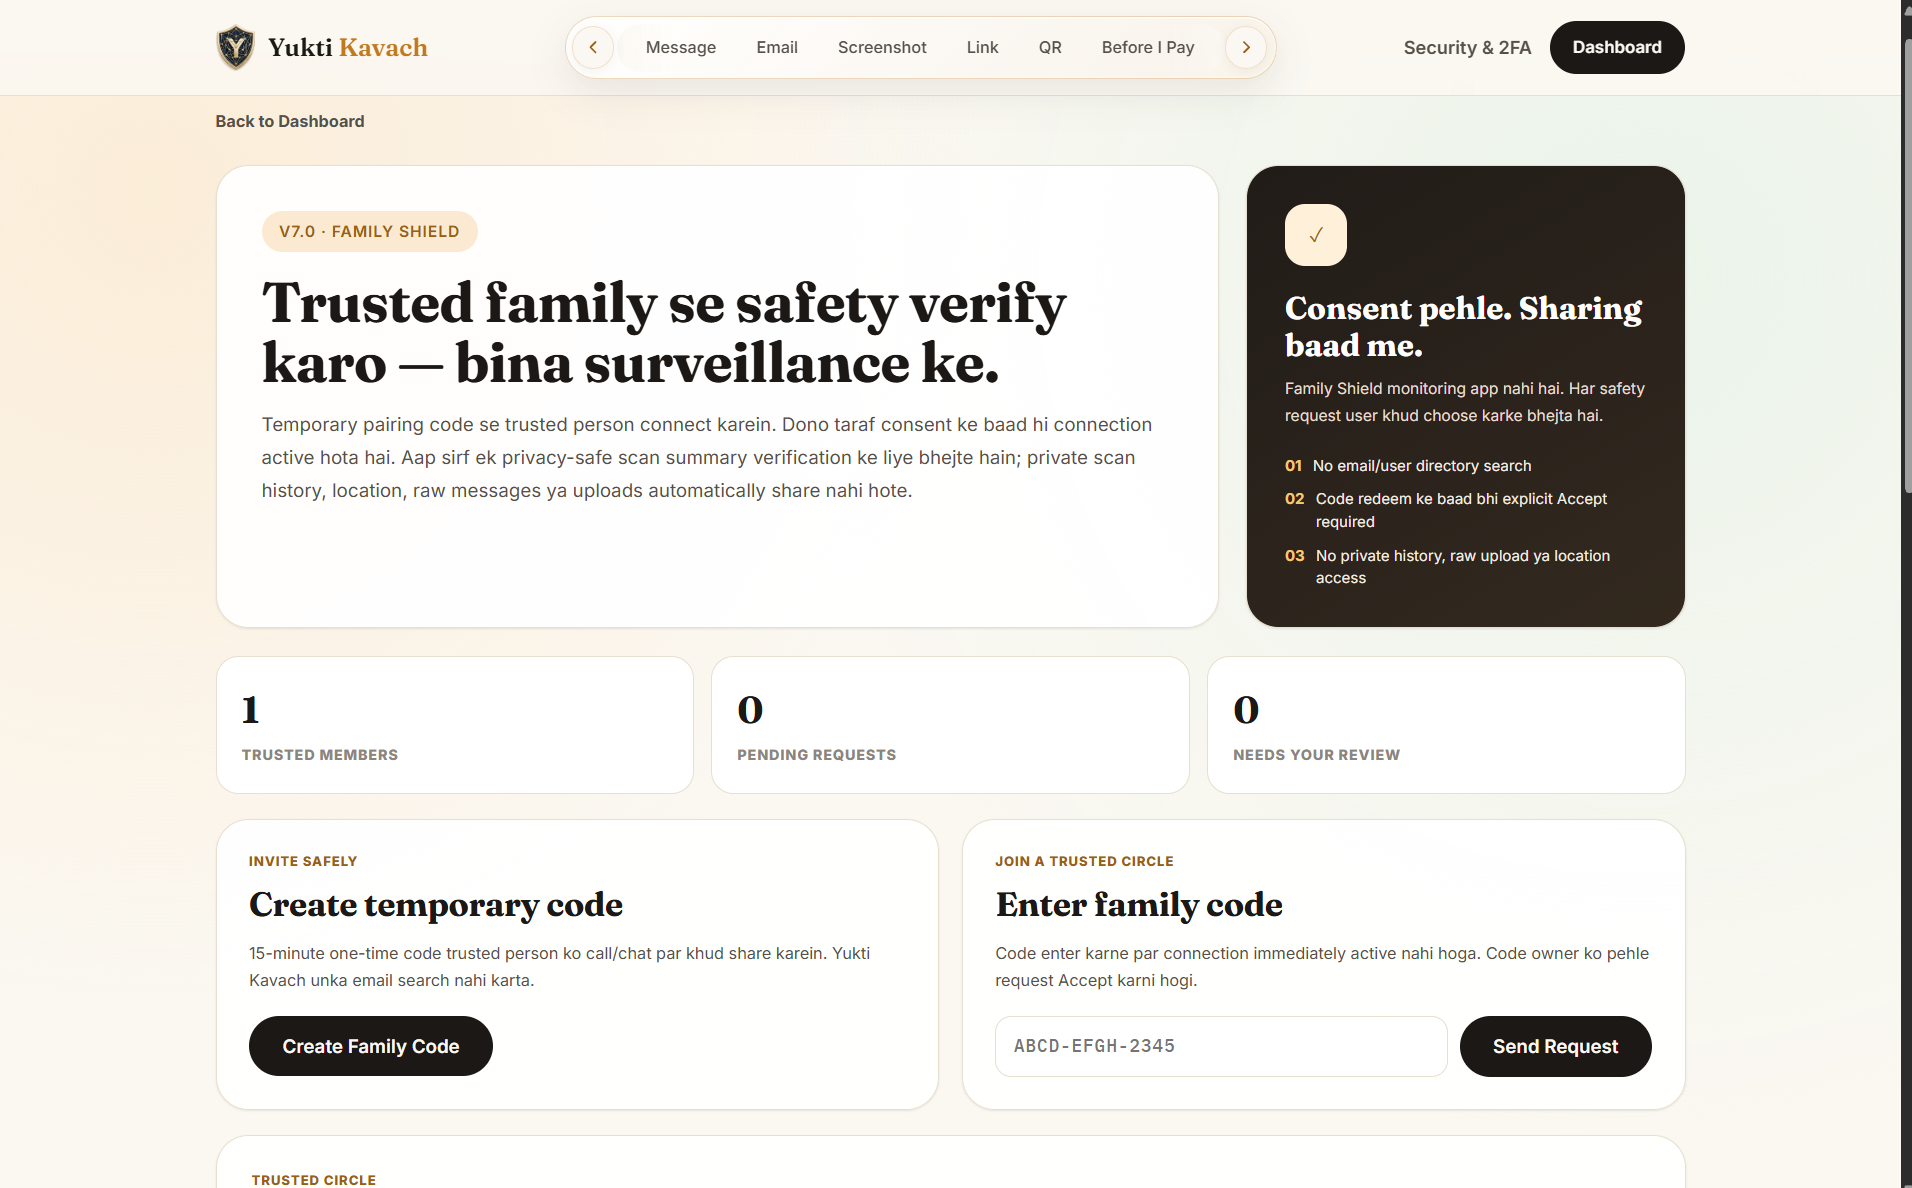Click 'No private history, raw upload' item
Screen dimensions: 1912x1188
[x=1448, y=567]
